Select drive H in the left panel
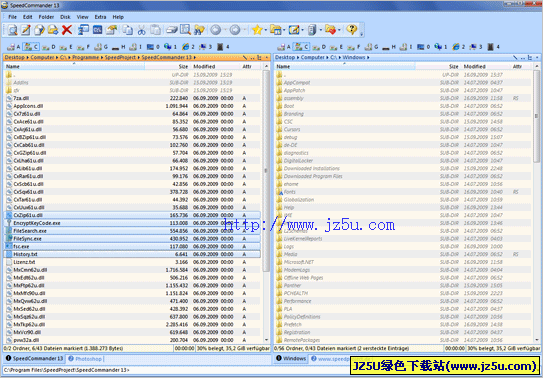This screenshot has height=378, width=543. point(118,47)
